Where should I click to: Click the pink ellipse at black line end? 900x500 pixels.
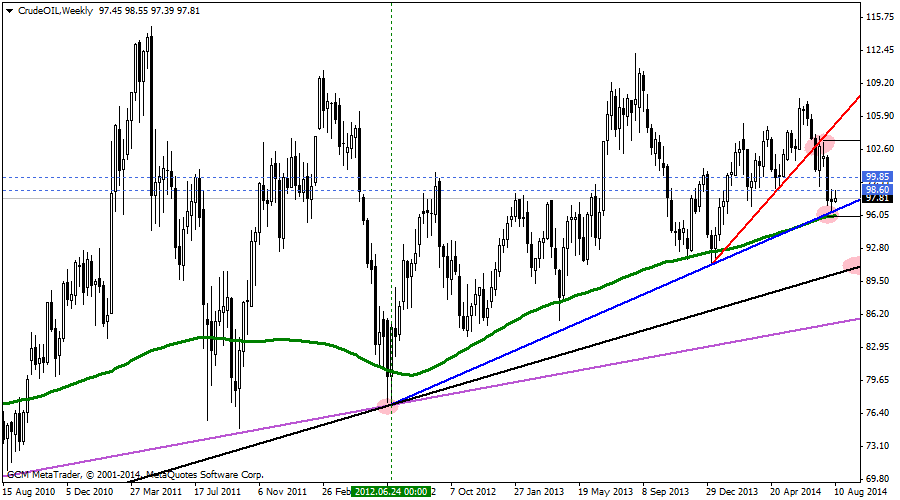[x=852, y=265]
